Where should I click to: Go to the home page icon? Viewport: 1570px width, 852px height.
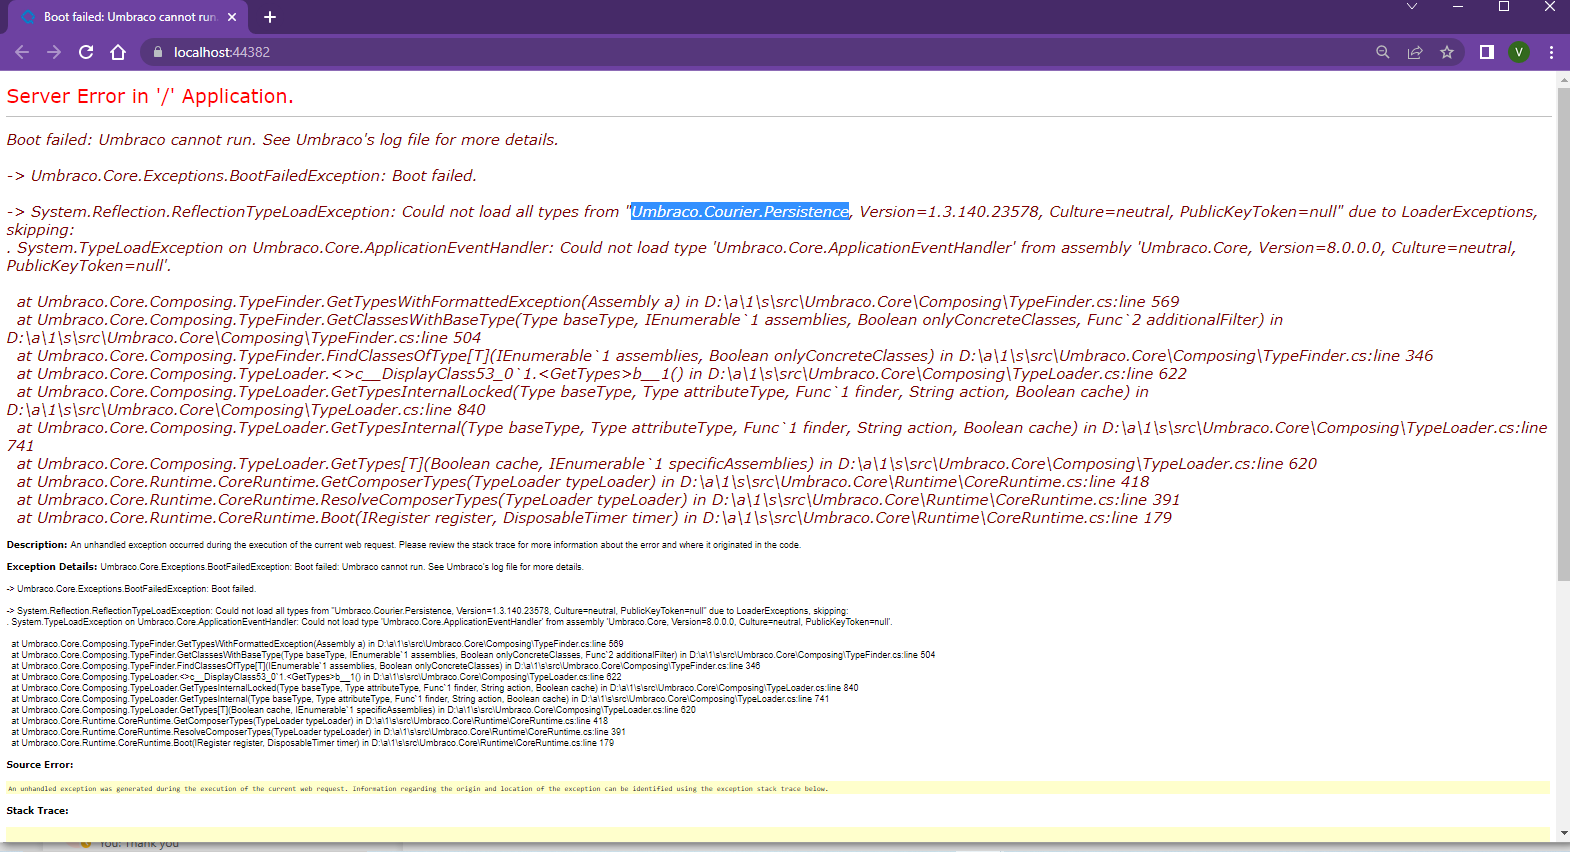(118, 52)
